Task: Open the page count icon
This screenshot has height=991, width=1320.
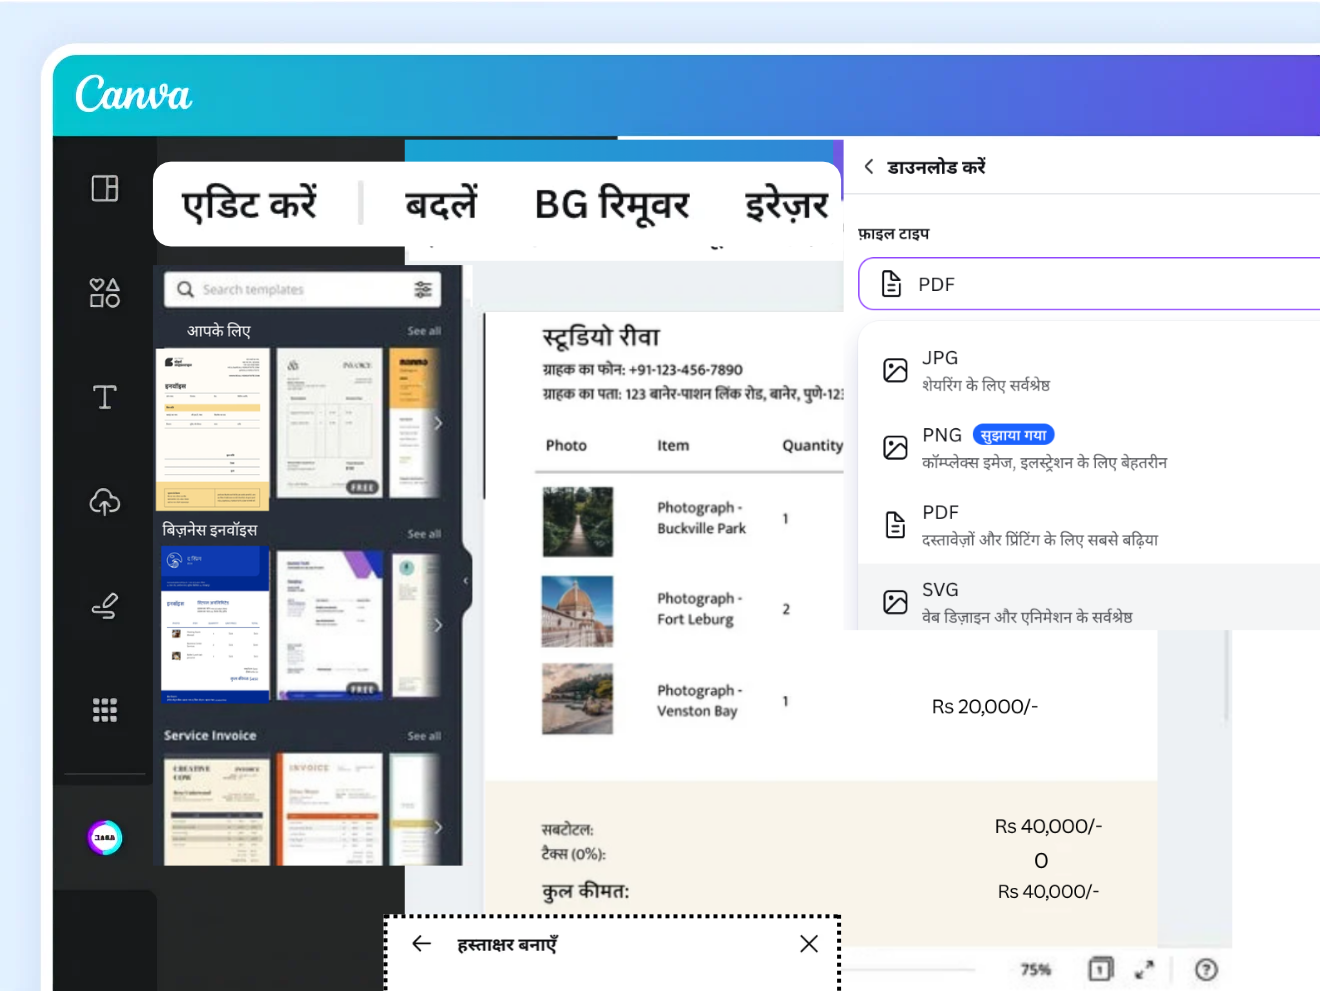Action: pyautogui.click(x=1100, y=969)
